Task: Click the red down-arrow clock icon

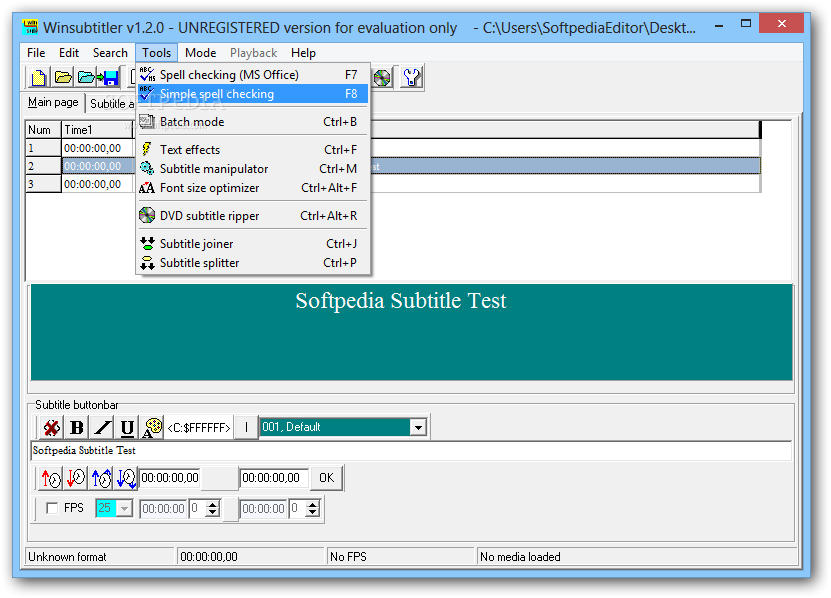Action: [76, 479]
